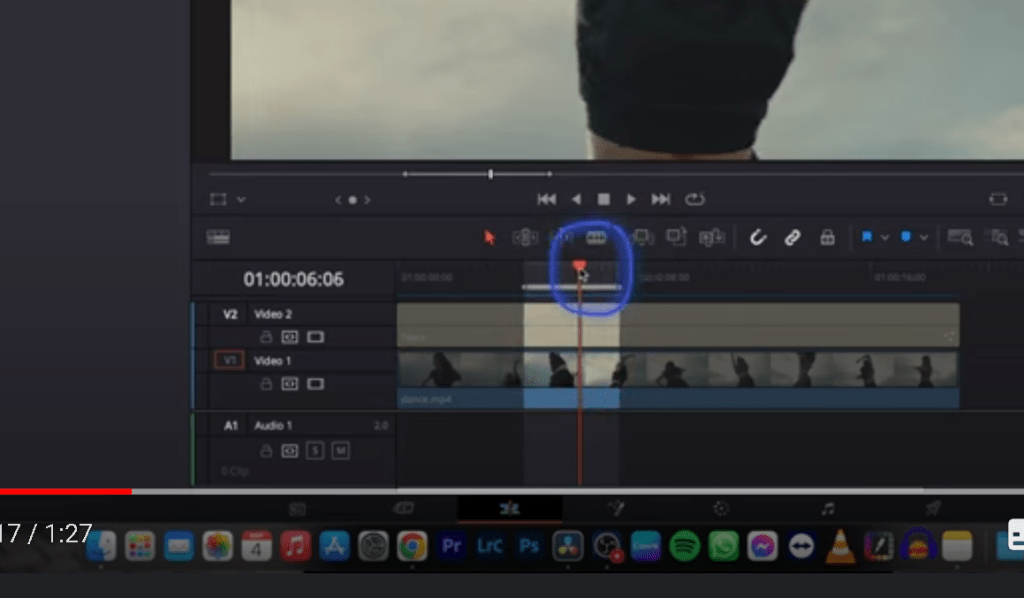The width and height of the screenshot is (1024, 598).
Task: Open VLC cone icon in Dock
Action: coord(840,546)
